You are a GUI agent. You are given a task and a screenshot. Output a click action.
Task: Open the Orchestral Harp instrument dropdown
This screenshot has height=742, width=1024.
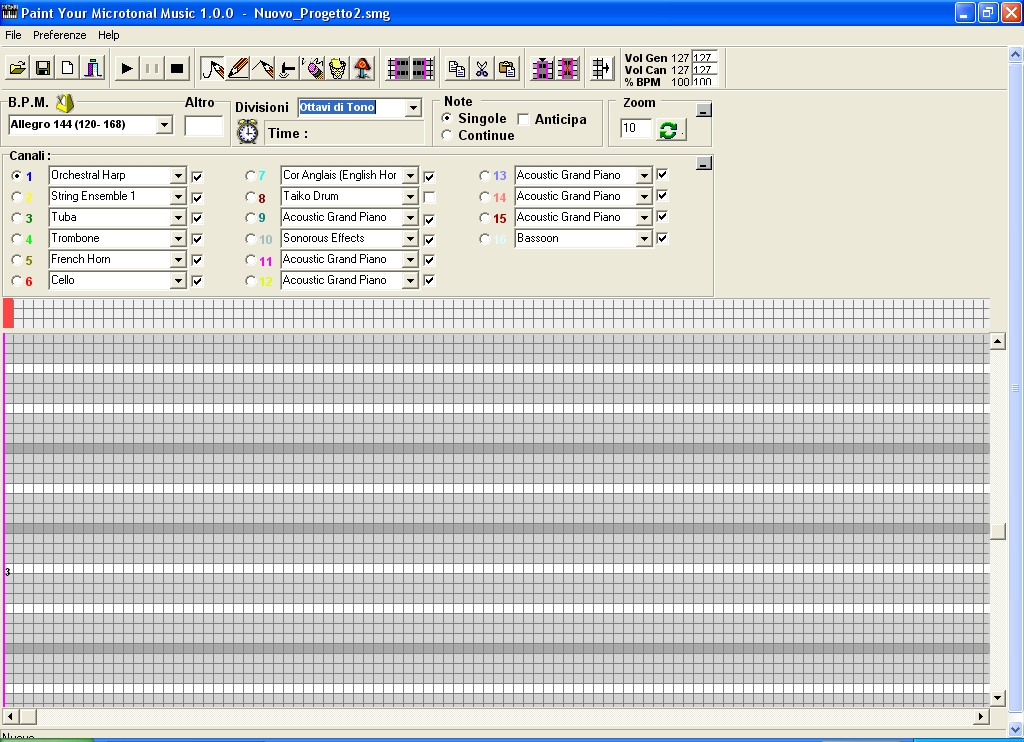pyautogui.click(x=178, y=176)
